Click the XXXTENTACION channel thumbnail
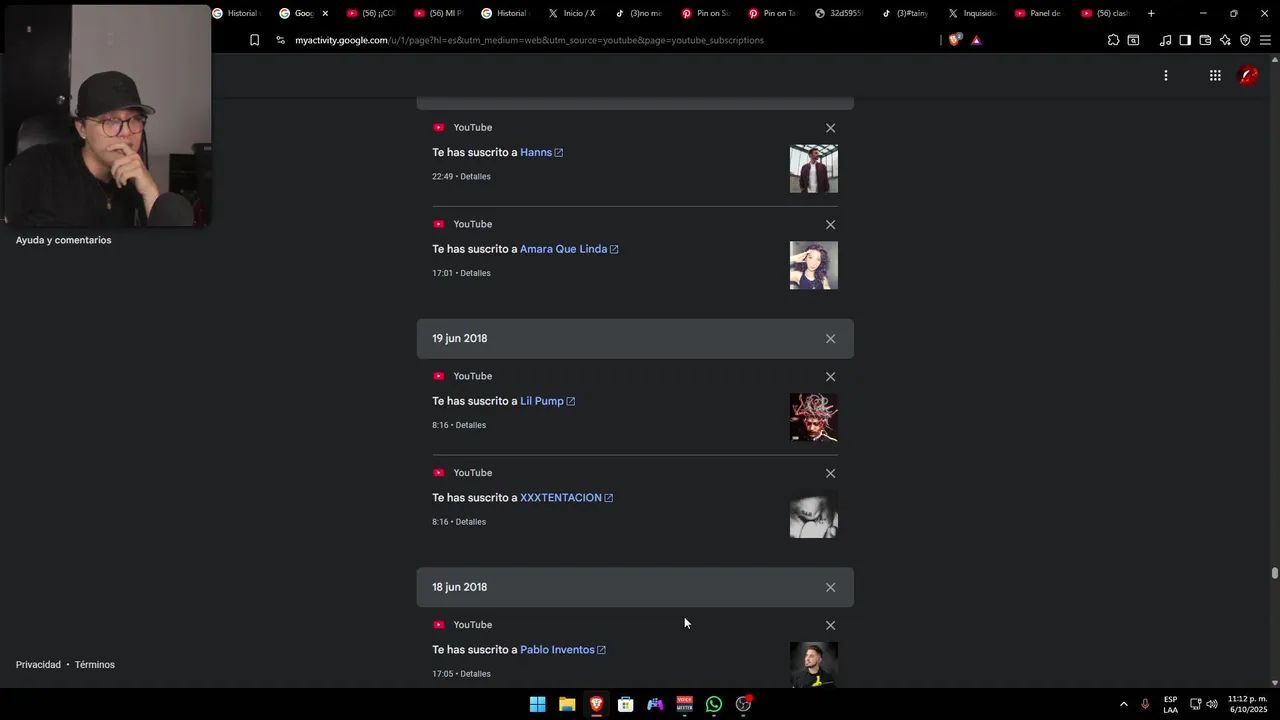Image resolution: width=1280 pixels, height=720 pixels. click(x=814, y=515)
